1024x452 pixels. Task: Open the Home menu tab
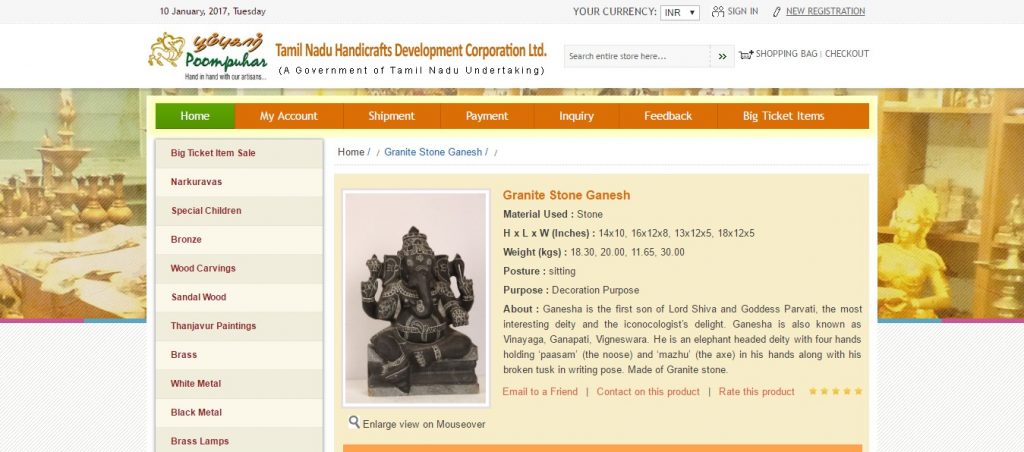tap(195, 116)
